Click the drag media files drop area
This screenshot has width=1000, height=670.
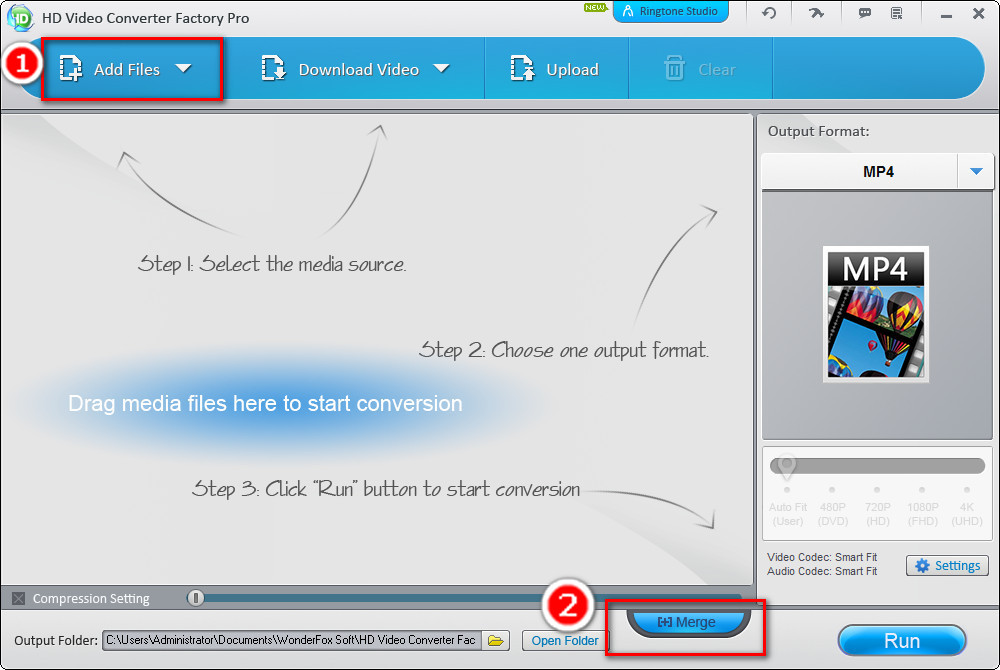[x=265, y=404]
